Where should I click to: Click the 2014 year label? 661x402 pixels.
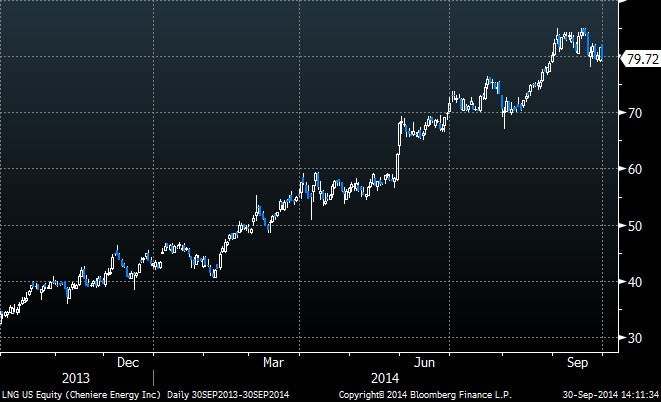(385, 378)
